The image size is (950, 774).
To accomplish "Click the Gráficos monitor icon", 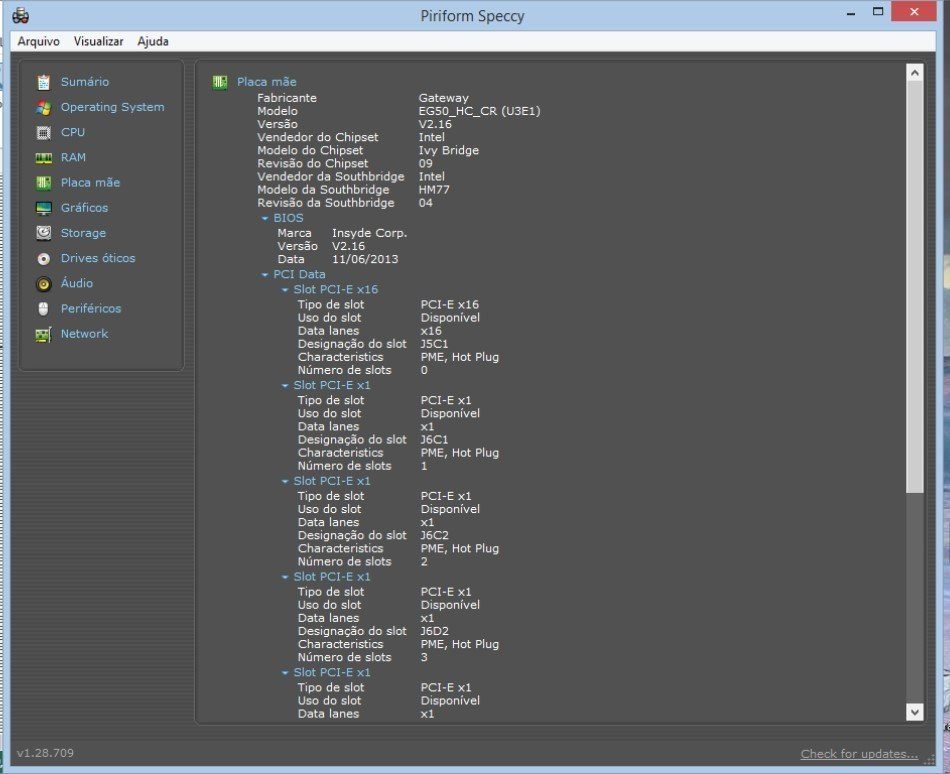I will (44, 208).
